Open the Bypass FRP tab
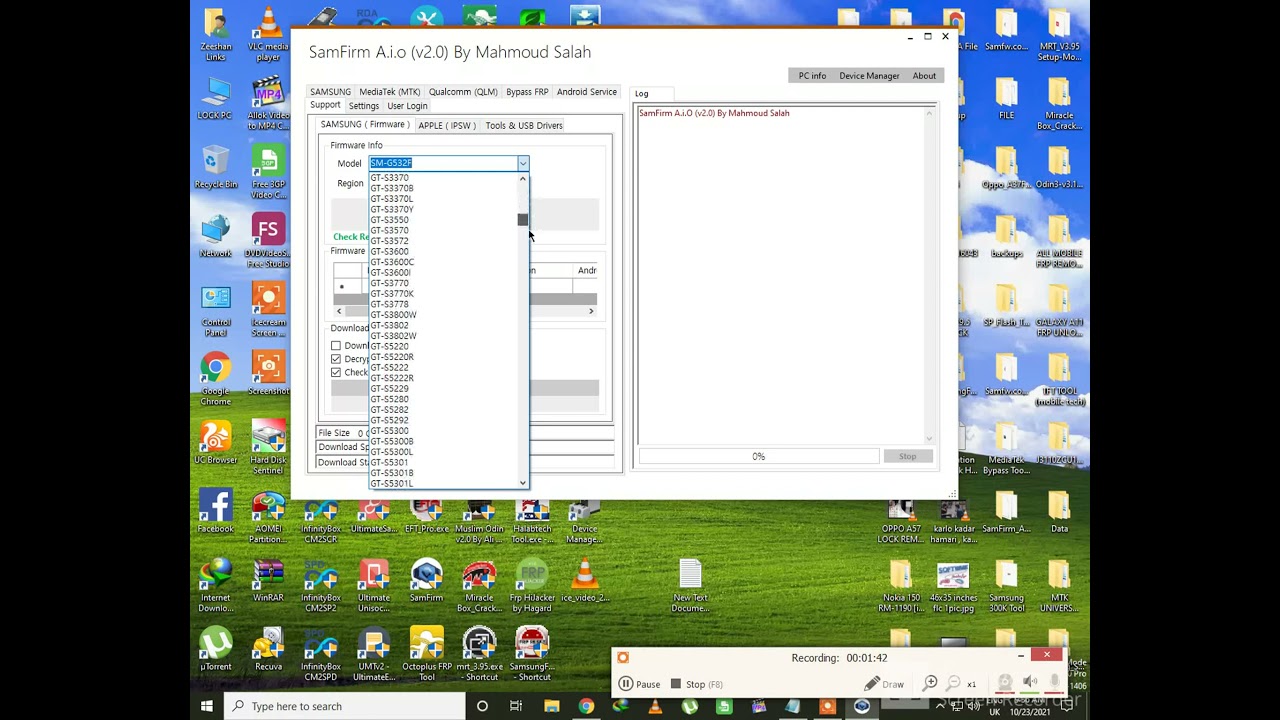Screen dimensions: 1280x720 (x=527, y=92)
